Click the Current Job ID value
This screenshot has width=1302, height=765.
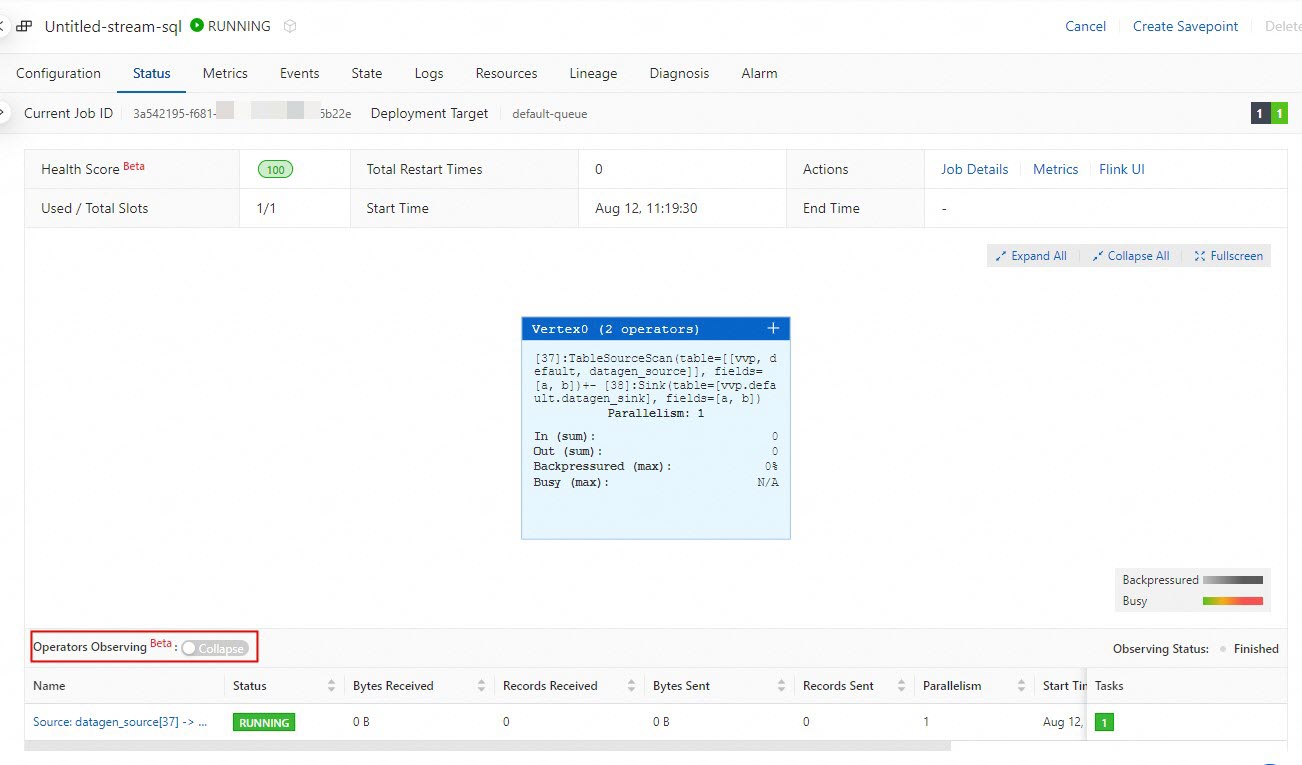242,114
